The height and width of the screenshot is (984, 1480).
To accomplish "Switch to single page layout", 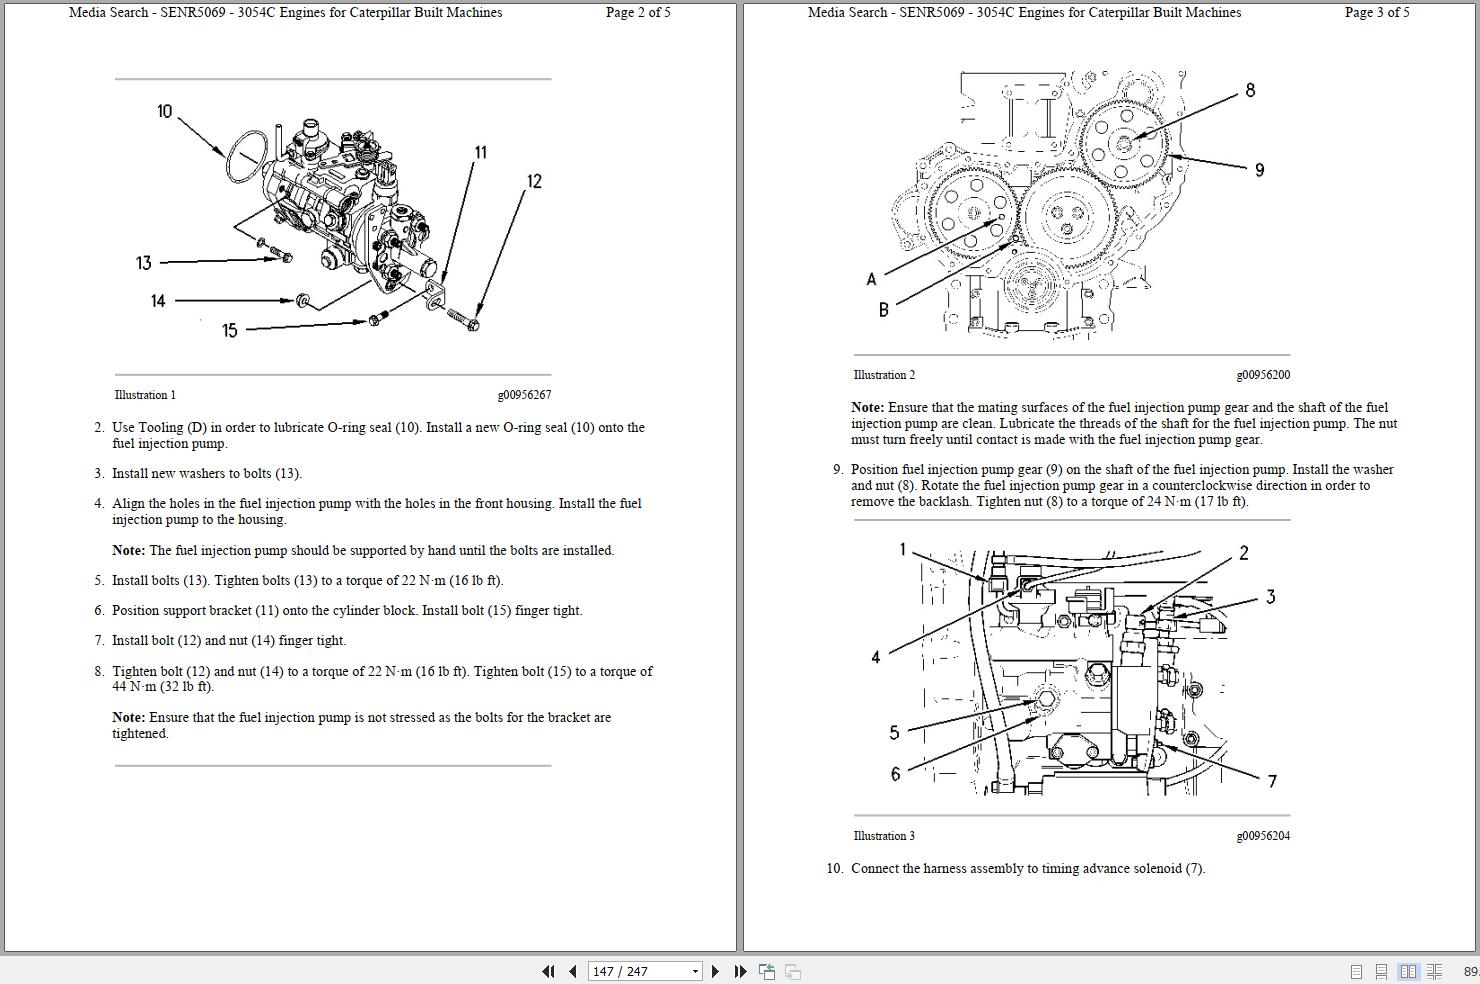I will (1356, 971).
